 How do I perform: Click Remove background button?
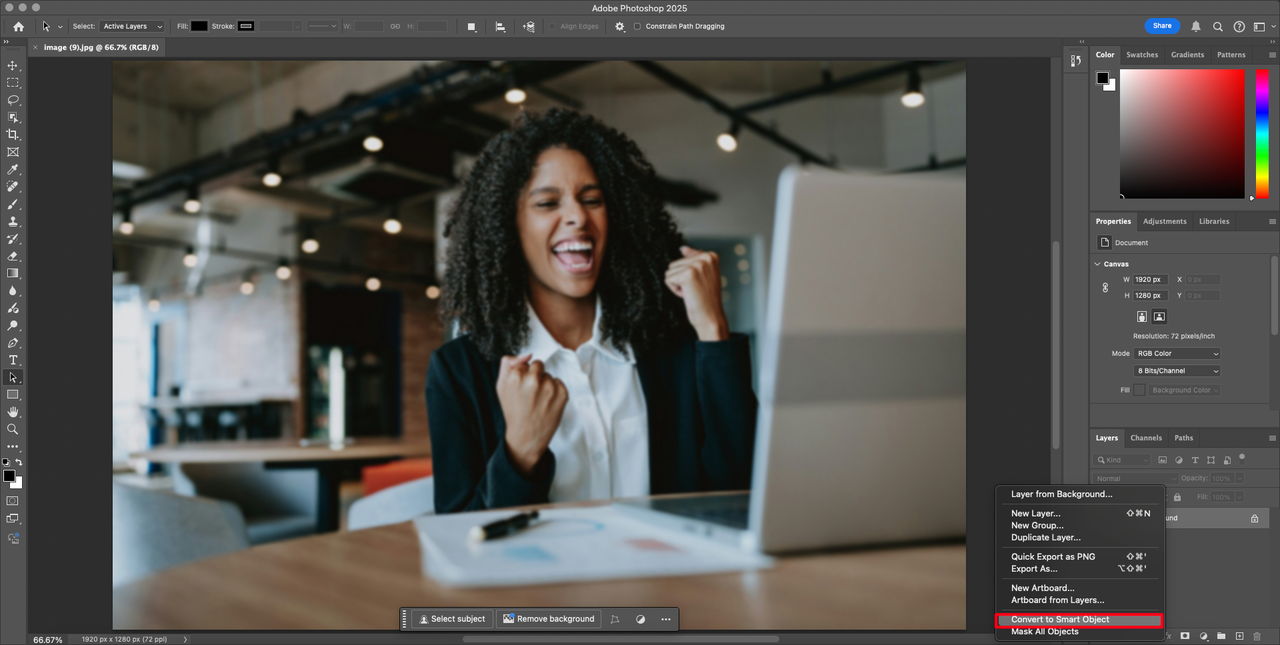(549, 619)
